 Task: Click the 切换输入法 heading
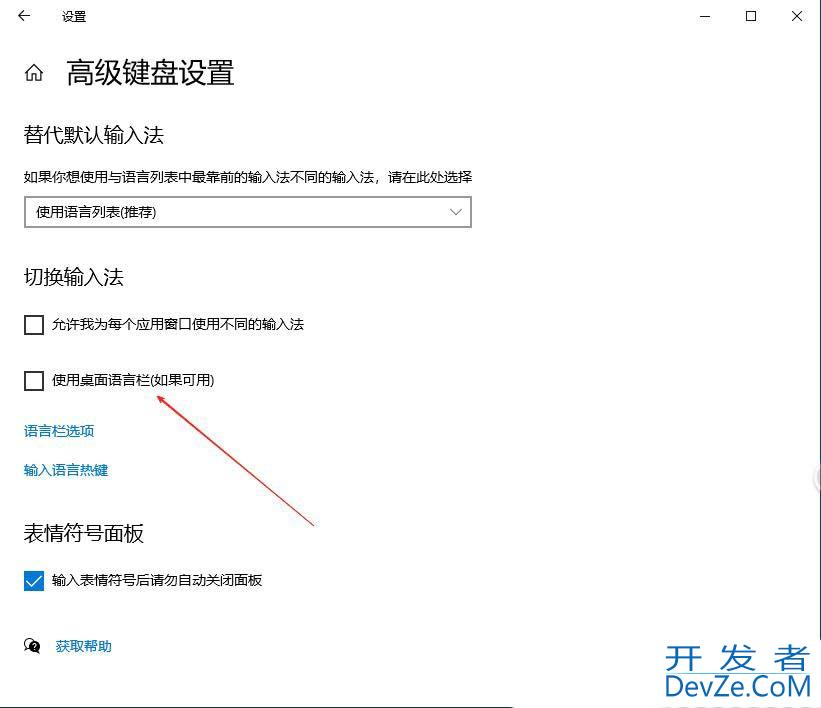coord(74,277)
